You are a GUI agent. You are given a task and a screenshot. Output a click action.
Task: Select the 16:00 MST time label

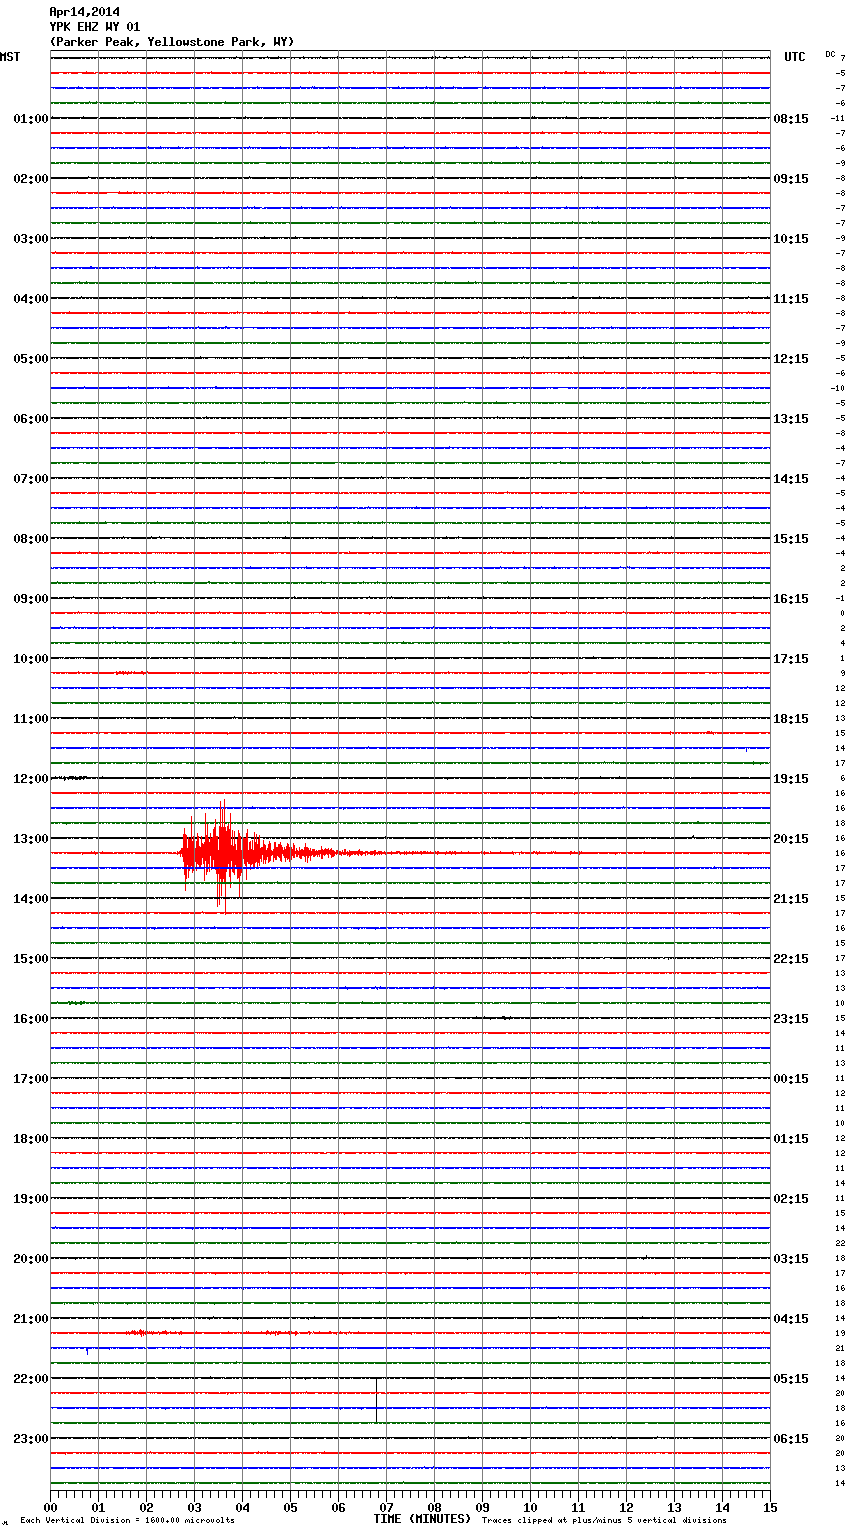tap(30, 1019)
